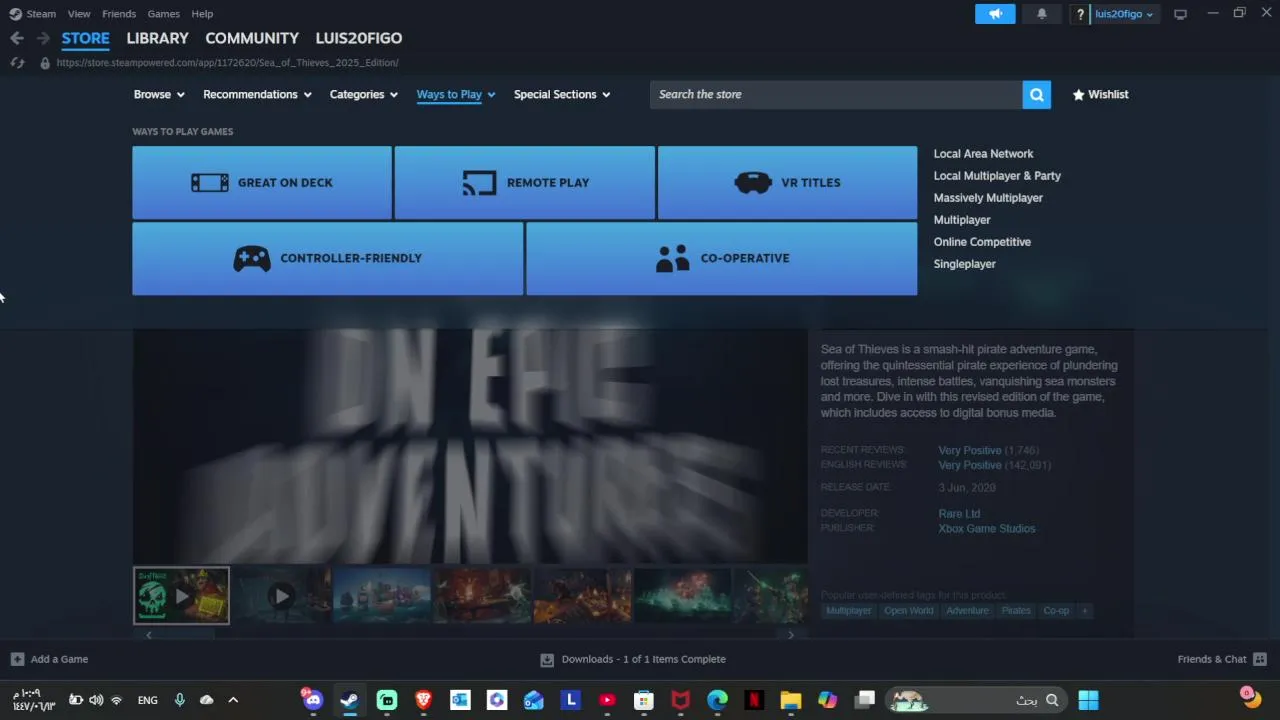This screenshot has width=1280, height=720.
Task: Click Add a Game
Action: point(49,659)
